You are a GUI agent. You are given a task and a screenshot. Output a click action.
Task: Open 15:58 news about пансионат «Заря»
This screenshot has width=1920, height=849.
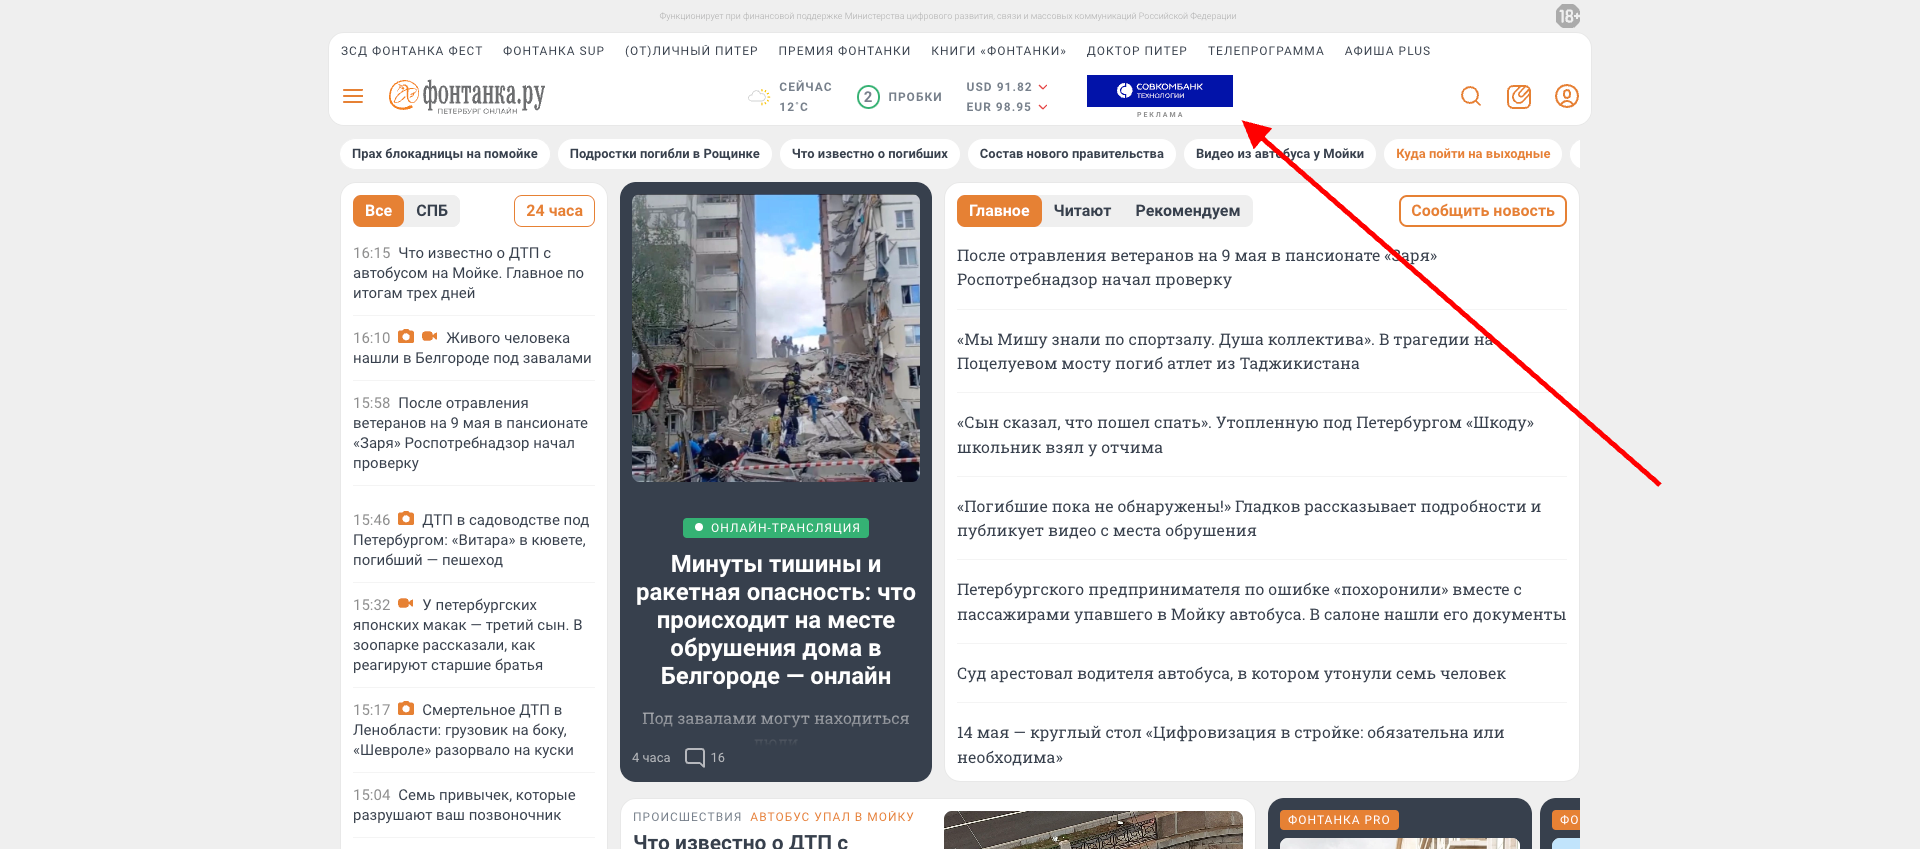tap(472, 433)
